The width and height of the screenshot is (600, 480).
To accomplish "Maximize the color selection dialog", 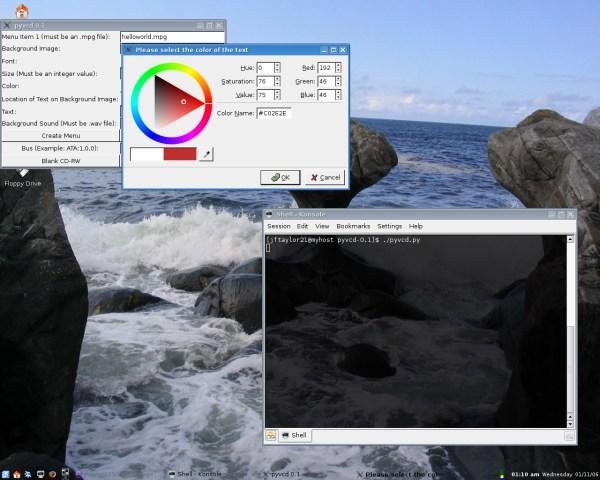I will tap(333, 50).
